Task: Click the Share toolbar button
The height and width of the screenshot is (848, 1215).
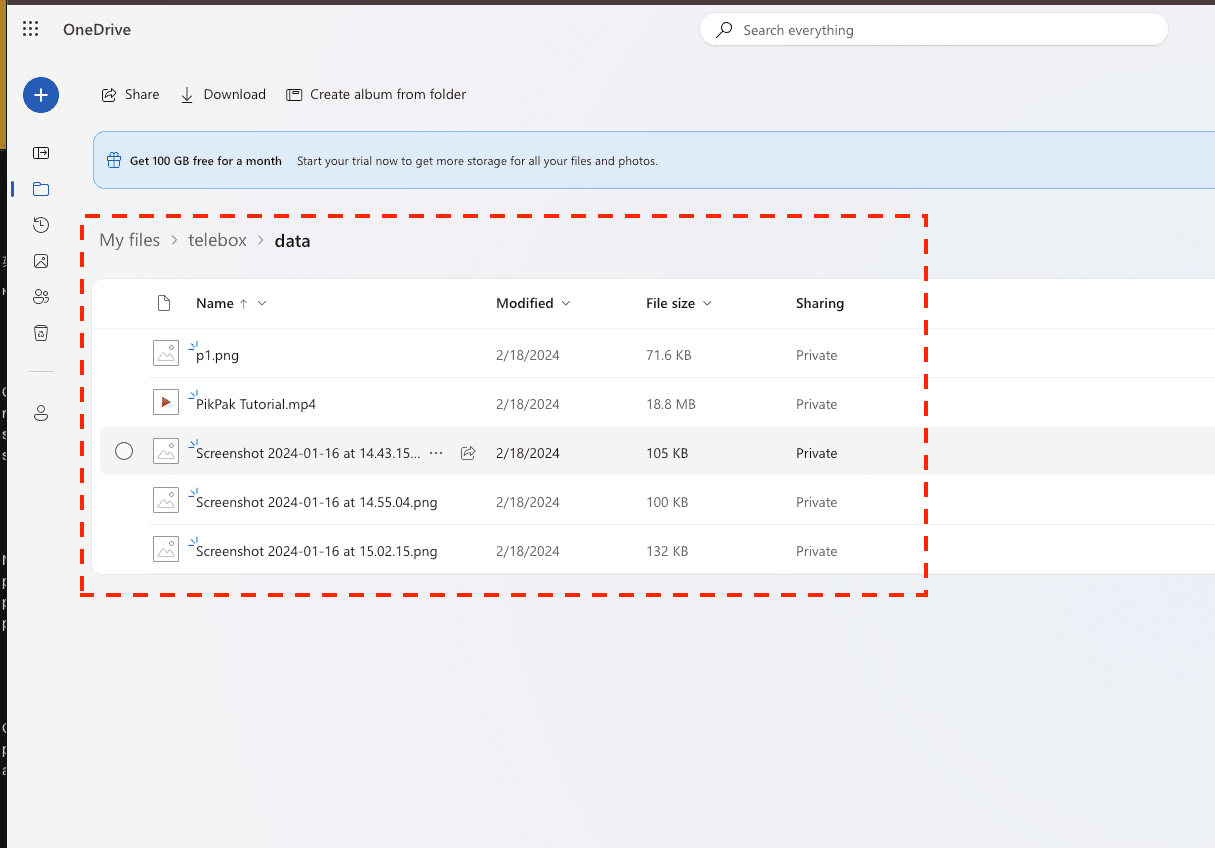Action: click(130, 95)
